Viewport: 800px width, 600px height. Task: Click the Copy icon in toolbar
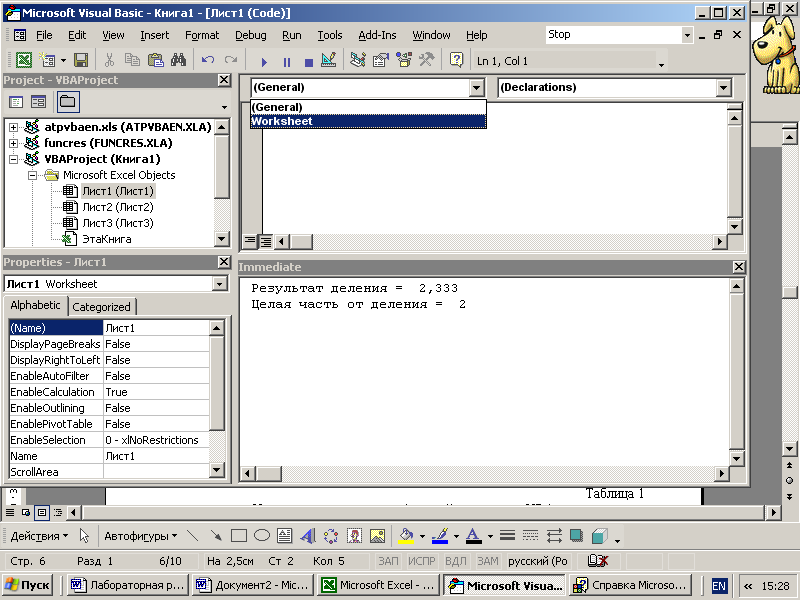pyautogui.click(x=132, y=60)
